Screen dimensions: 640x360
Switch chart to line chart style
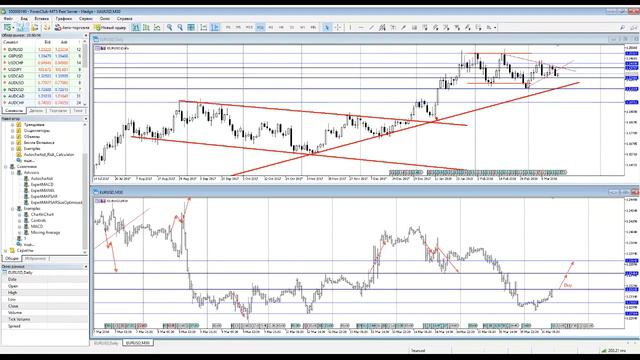(157, 27)
